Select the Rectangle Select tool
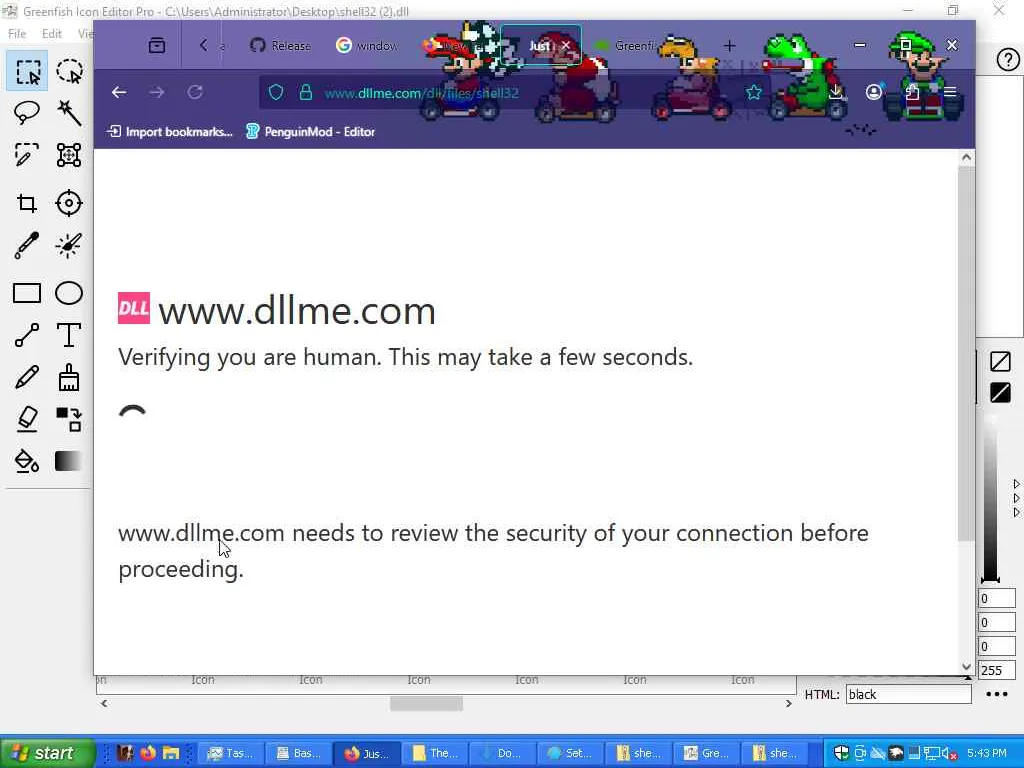The height and width of the screenshot is (768, 1024). click(x=27, y=71)
